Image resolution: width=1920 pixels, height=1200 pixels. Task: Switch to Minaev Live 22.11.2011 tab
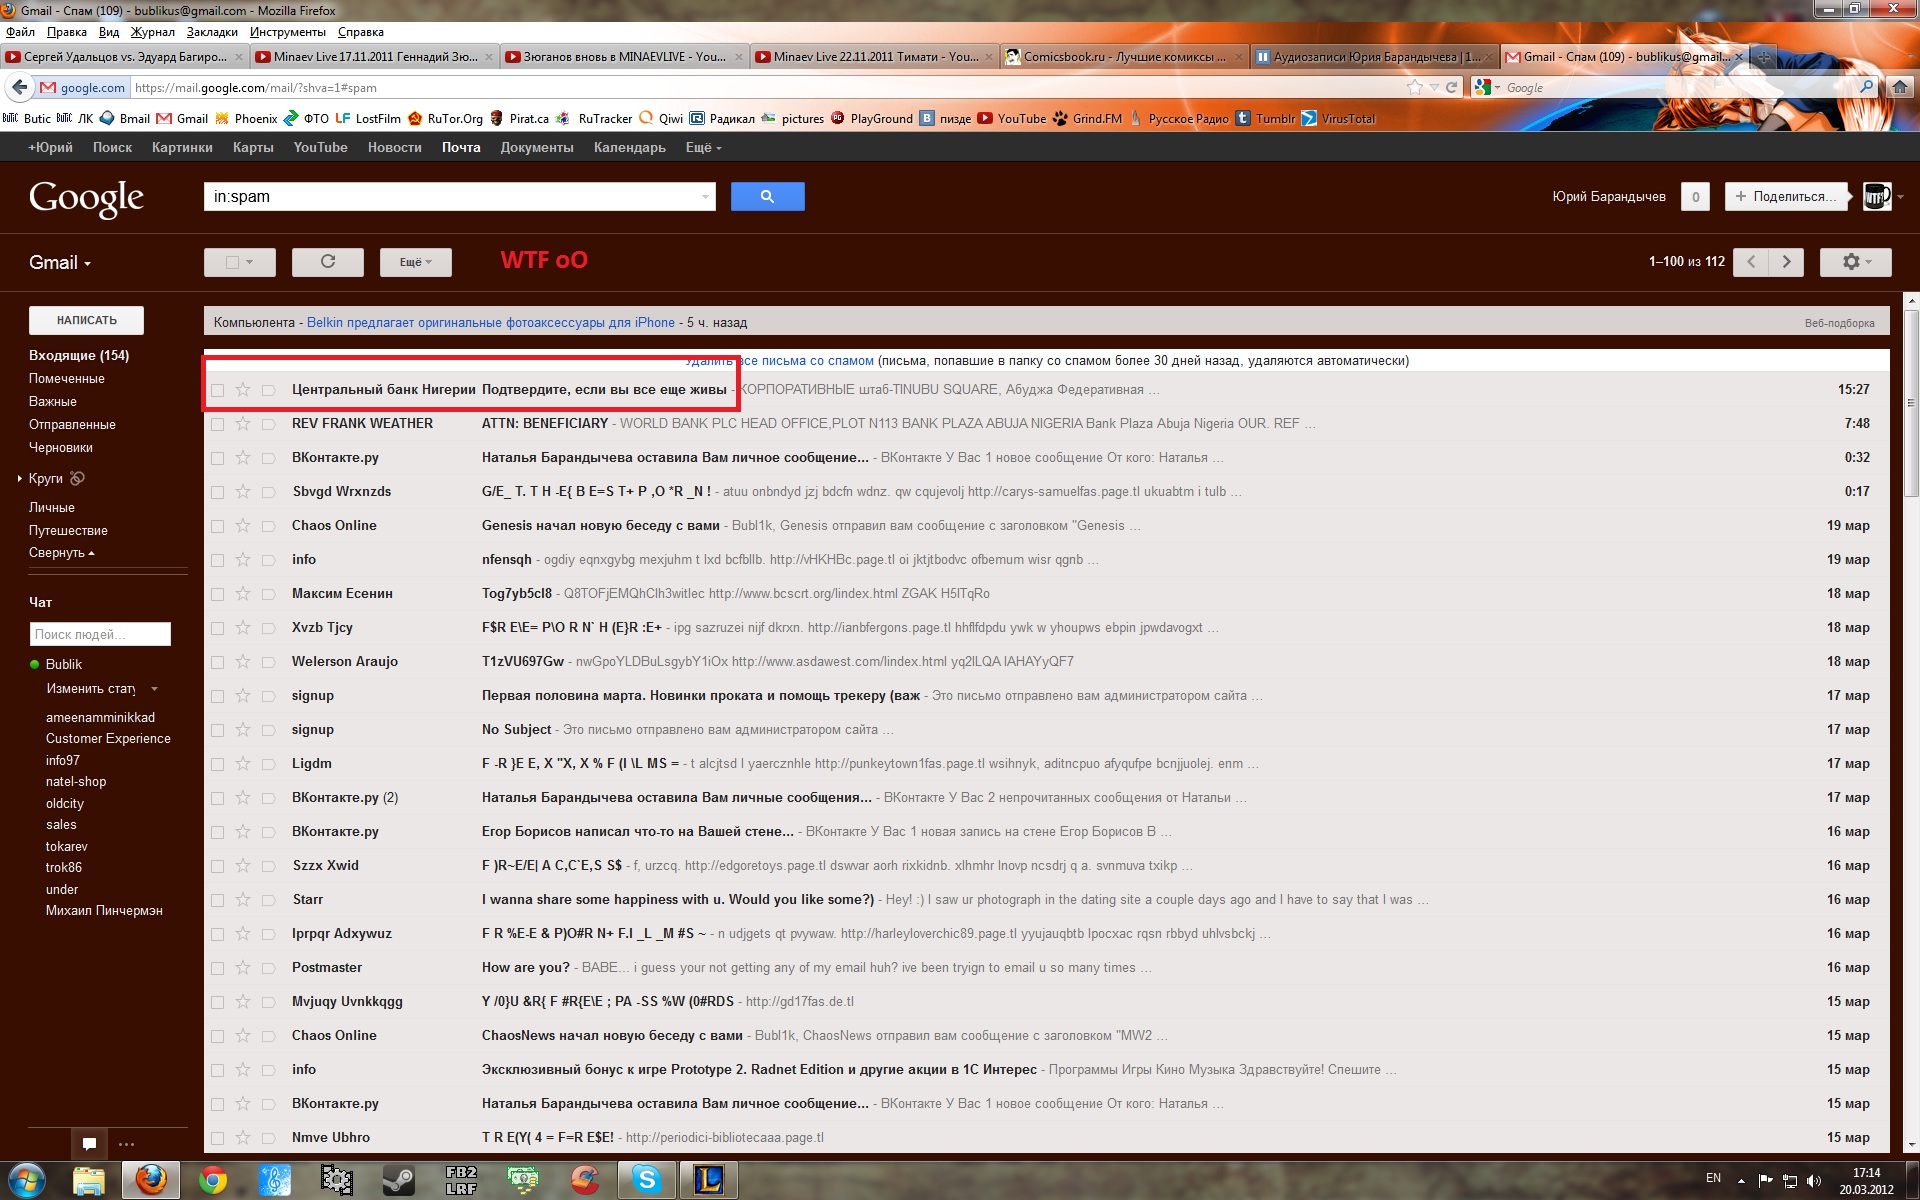(874, 57)
